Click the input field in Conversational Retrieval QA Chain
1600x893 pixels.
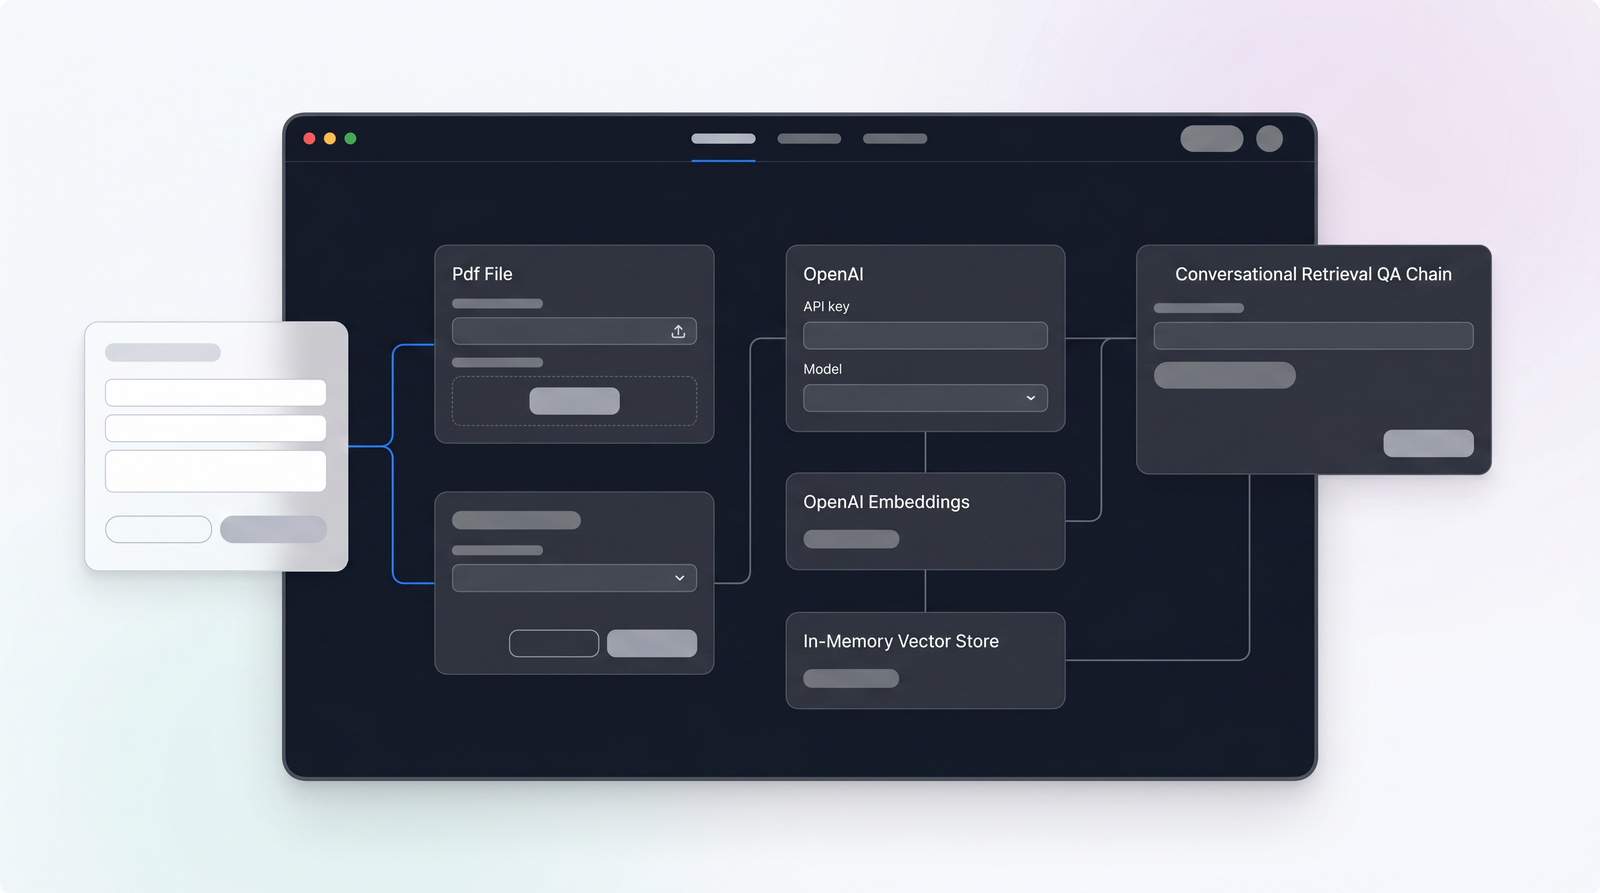[x=1313, y=335]
